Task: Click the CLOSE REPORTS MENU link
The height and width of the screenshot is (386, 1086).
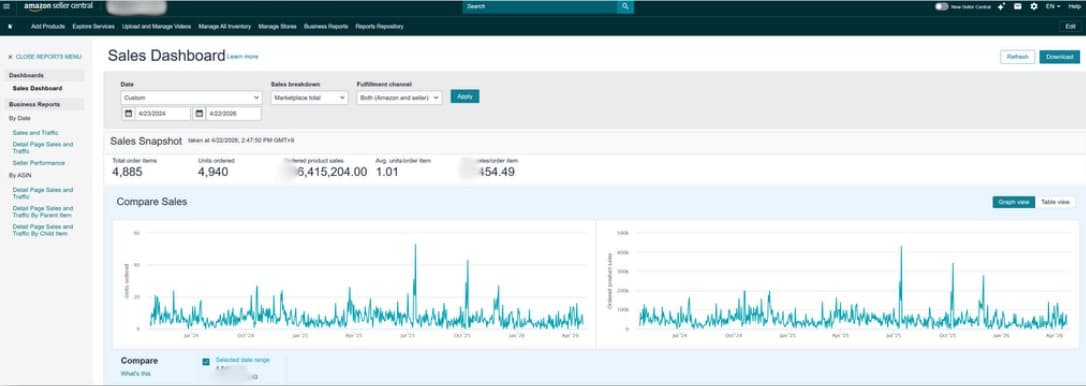Action: coord(48,57)
